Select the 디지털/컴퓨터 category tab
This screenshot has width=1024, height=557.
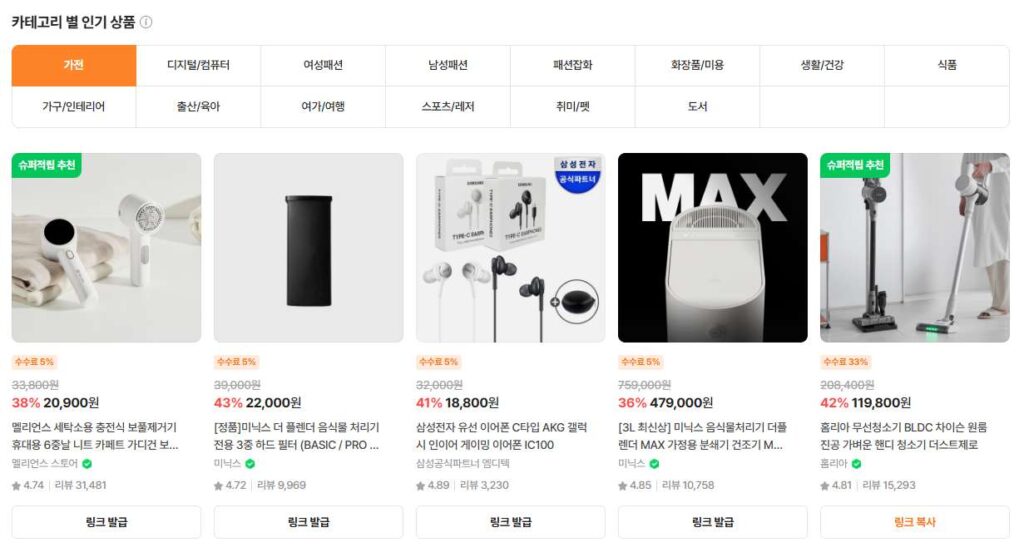(199, 65)
